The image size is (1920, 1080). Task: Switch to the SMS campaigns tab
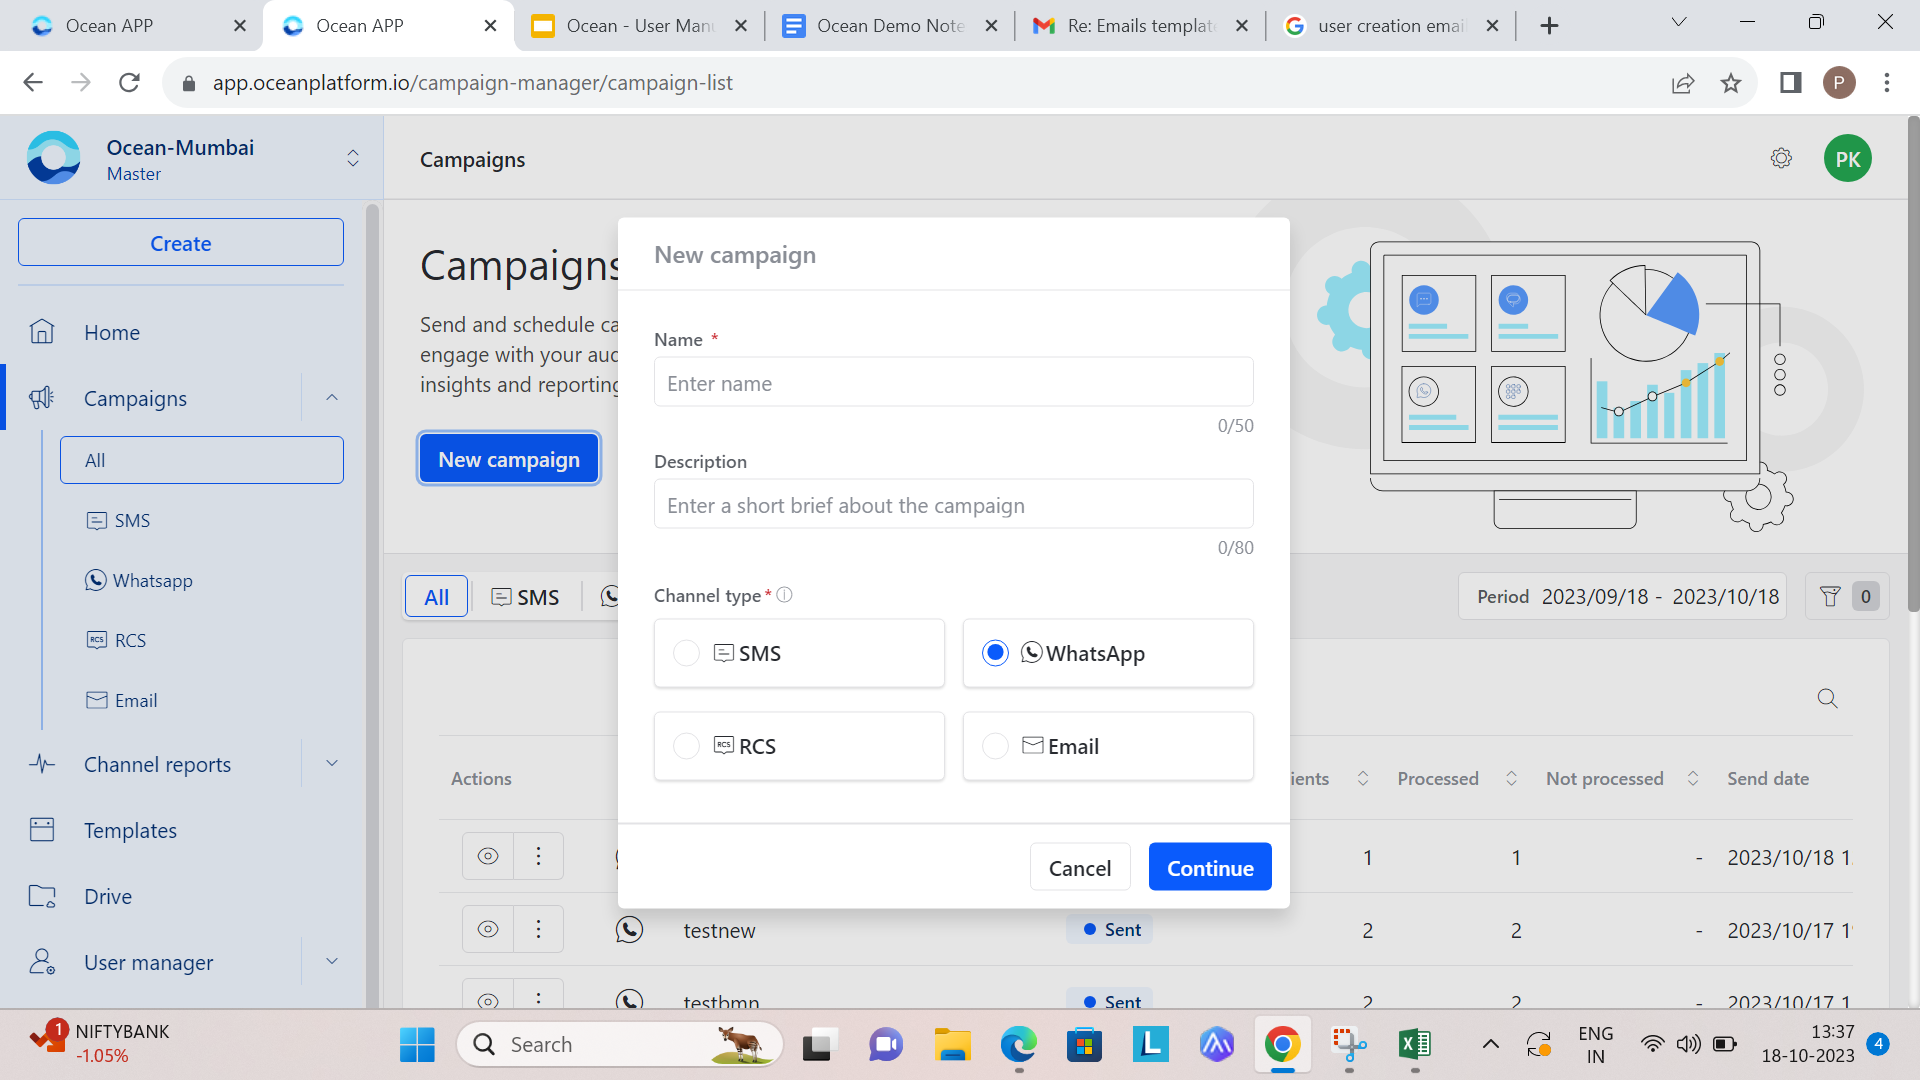[525, 597]
